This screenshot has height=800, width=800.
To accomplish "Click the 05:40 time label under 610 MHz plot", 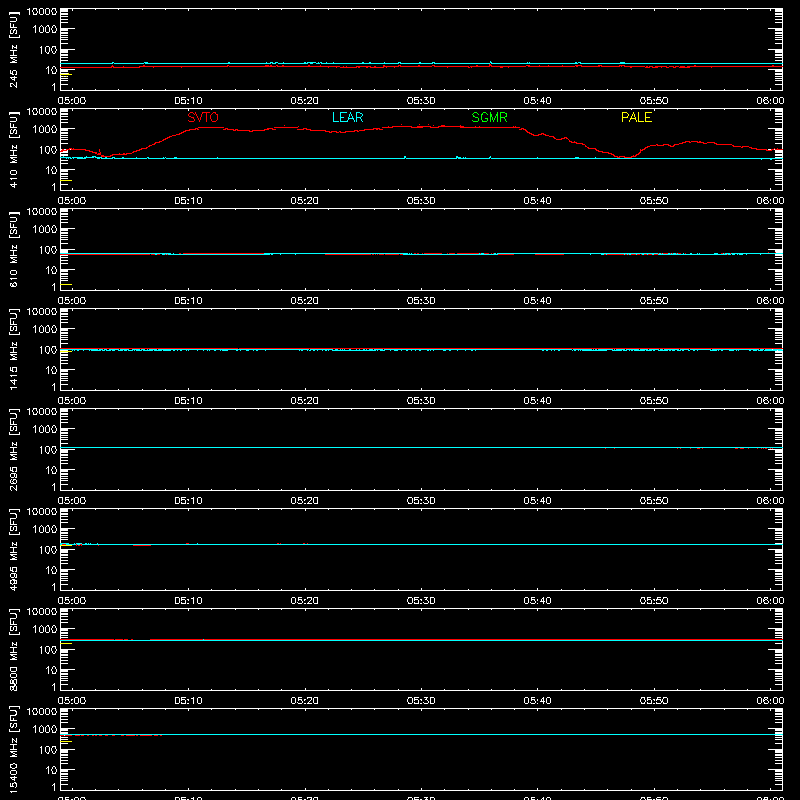I will coord(537,301).
